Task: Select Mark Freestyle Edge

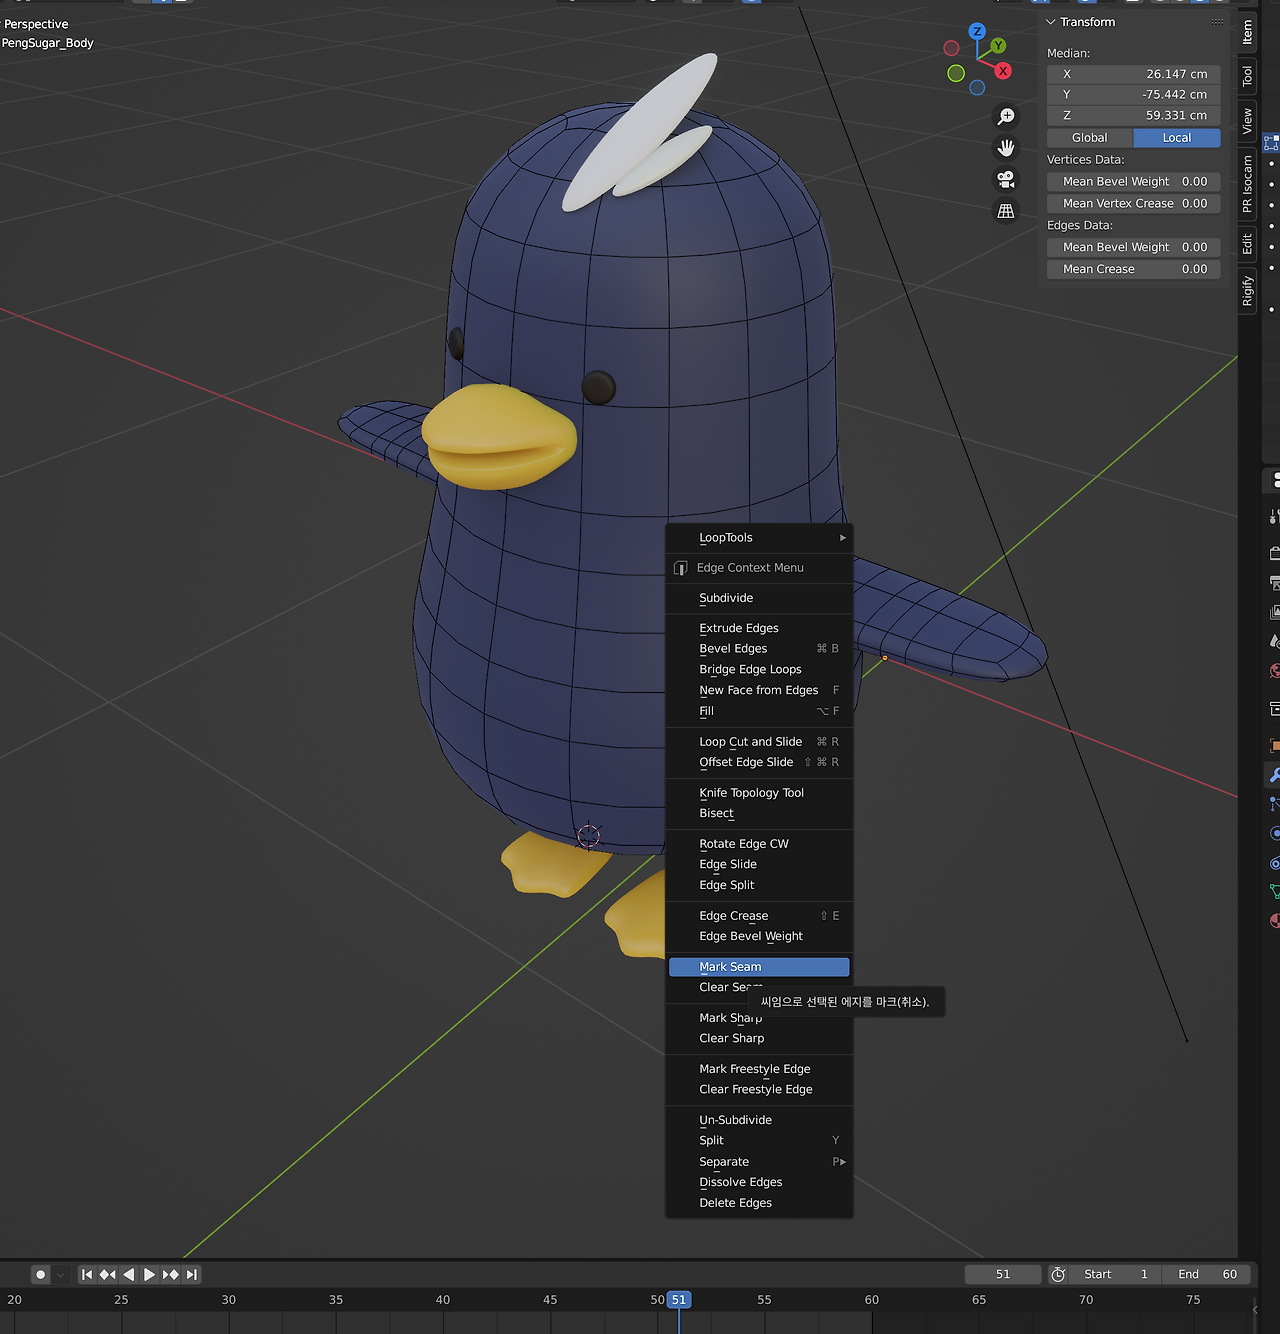Action: [x=760, y=1069]
